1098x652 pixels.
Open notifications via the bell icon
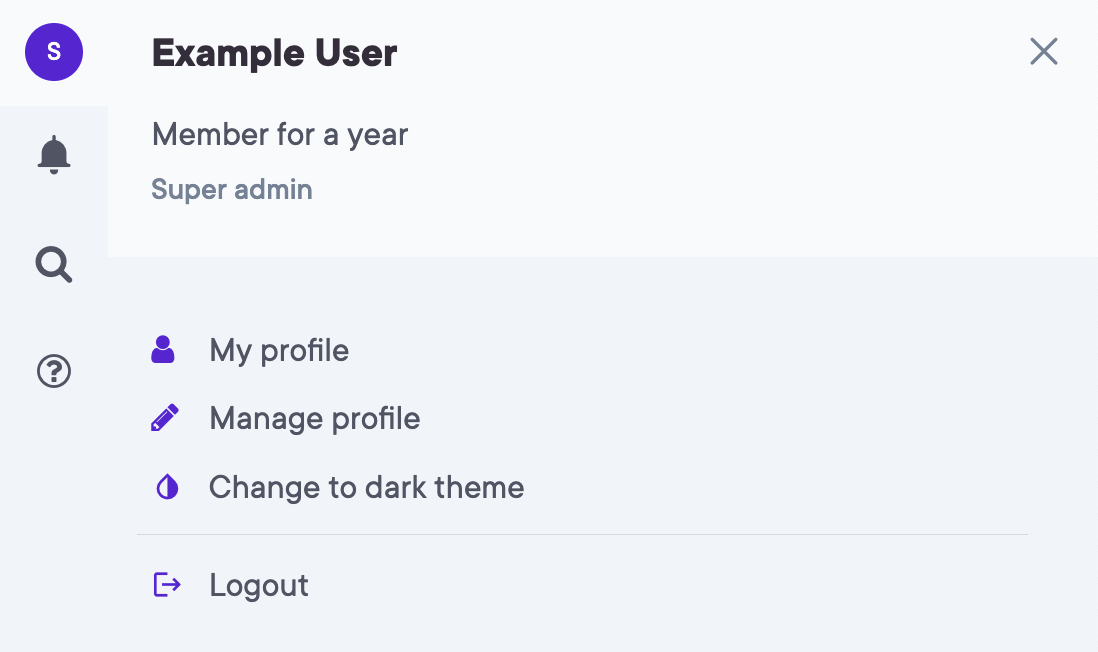point(54,155)
